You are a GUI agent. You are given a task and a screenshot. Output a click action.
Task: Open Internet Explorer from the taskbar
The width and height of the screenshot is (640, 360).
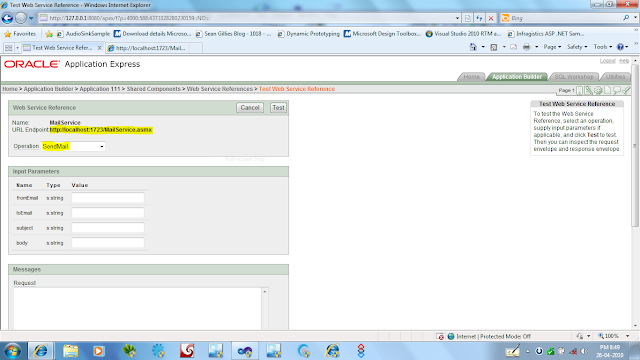(40, 351)
